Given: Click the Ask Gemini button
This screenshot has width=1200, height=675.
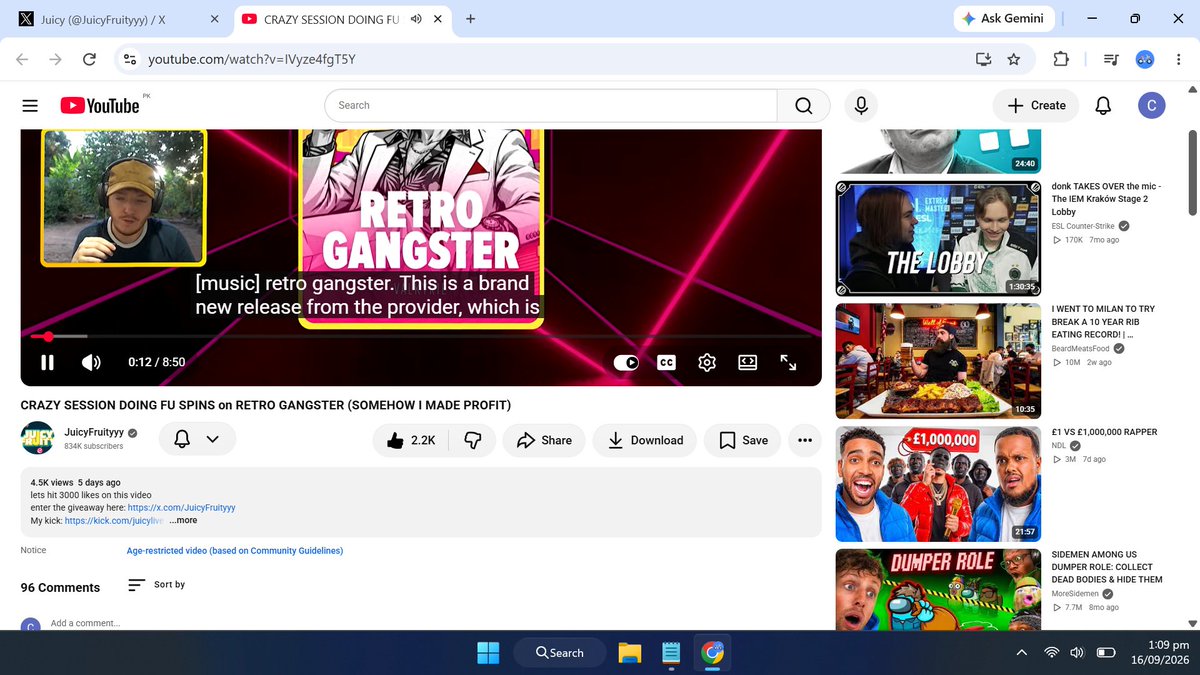Looking at the screenshot, I should tap(1002, 18).
